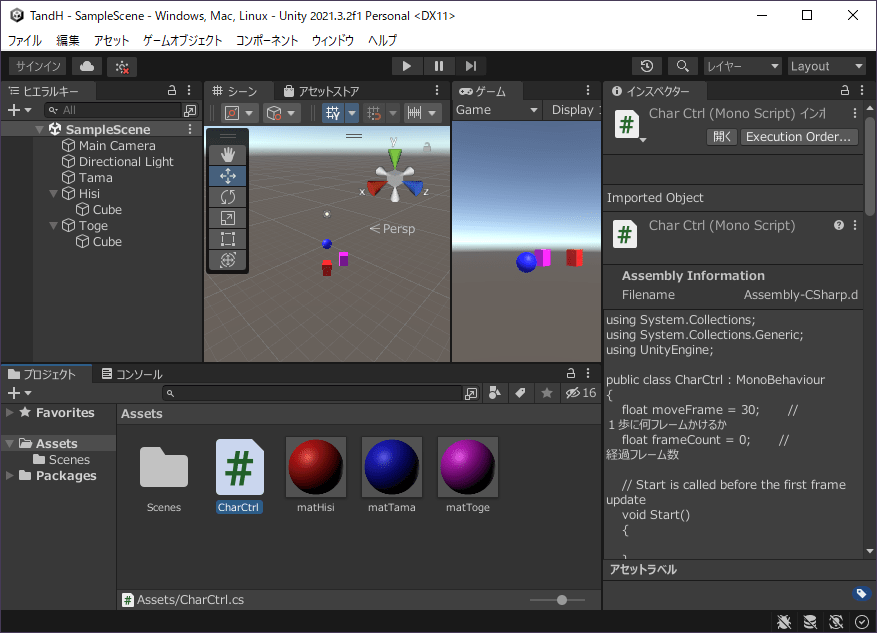Click the search by type icon in Project
The height and width of the screenshot is (633, 877).
click(495, 393)
